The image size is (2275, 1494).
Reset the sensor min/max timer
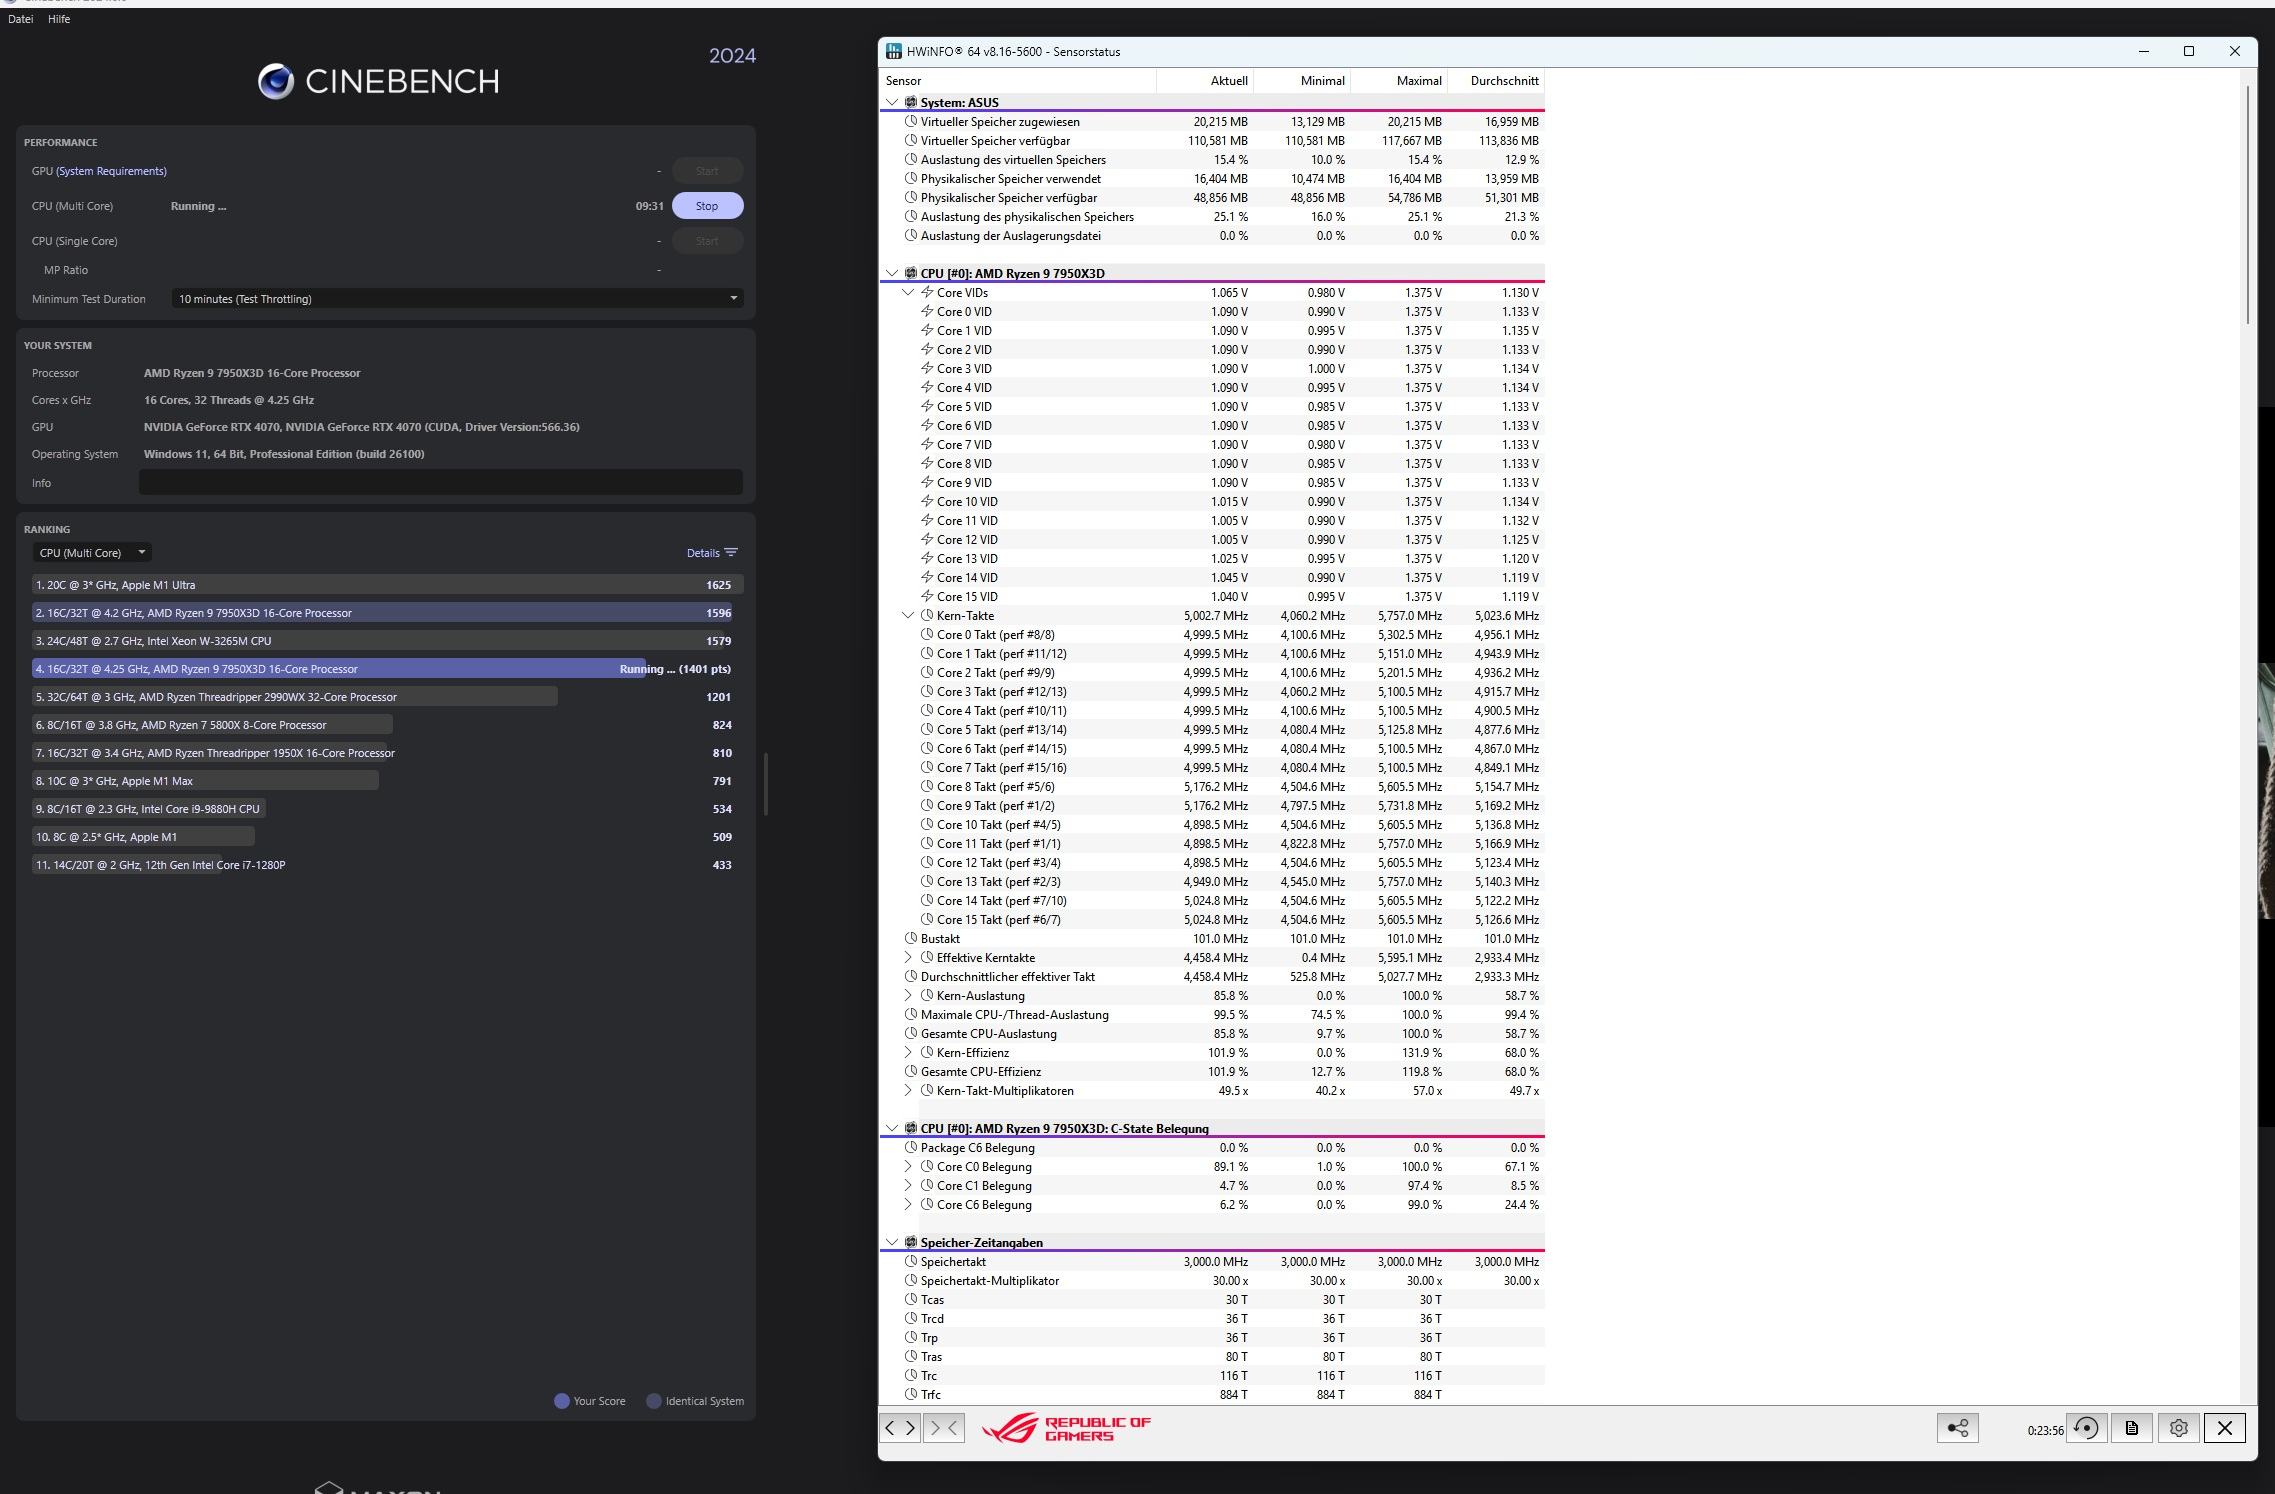click(x=2086, y=1428)
